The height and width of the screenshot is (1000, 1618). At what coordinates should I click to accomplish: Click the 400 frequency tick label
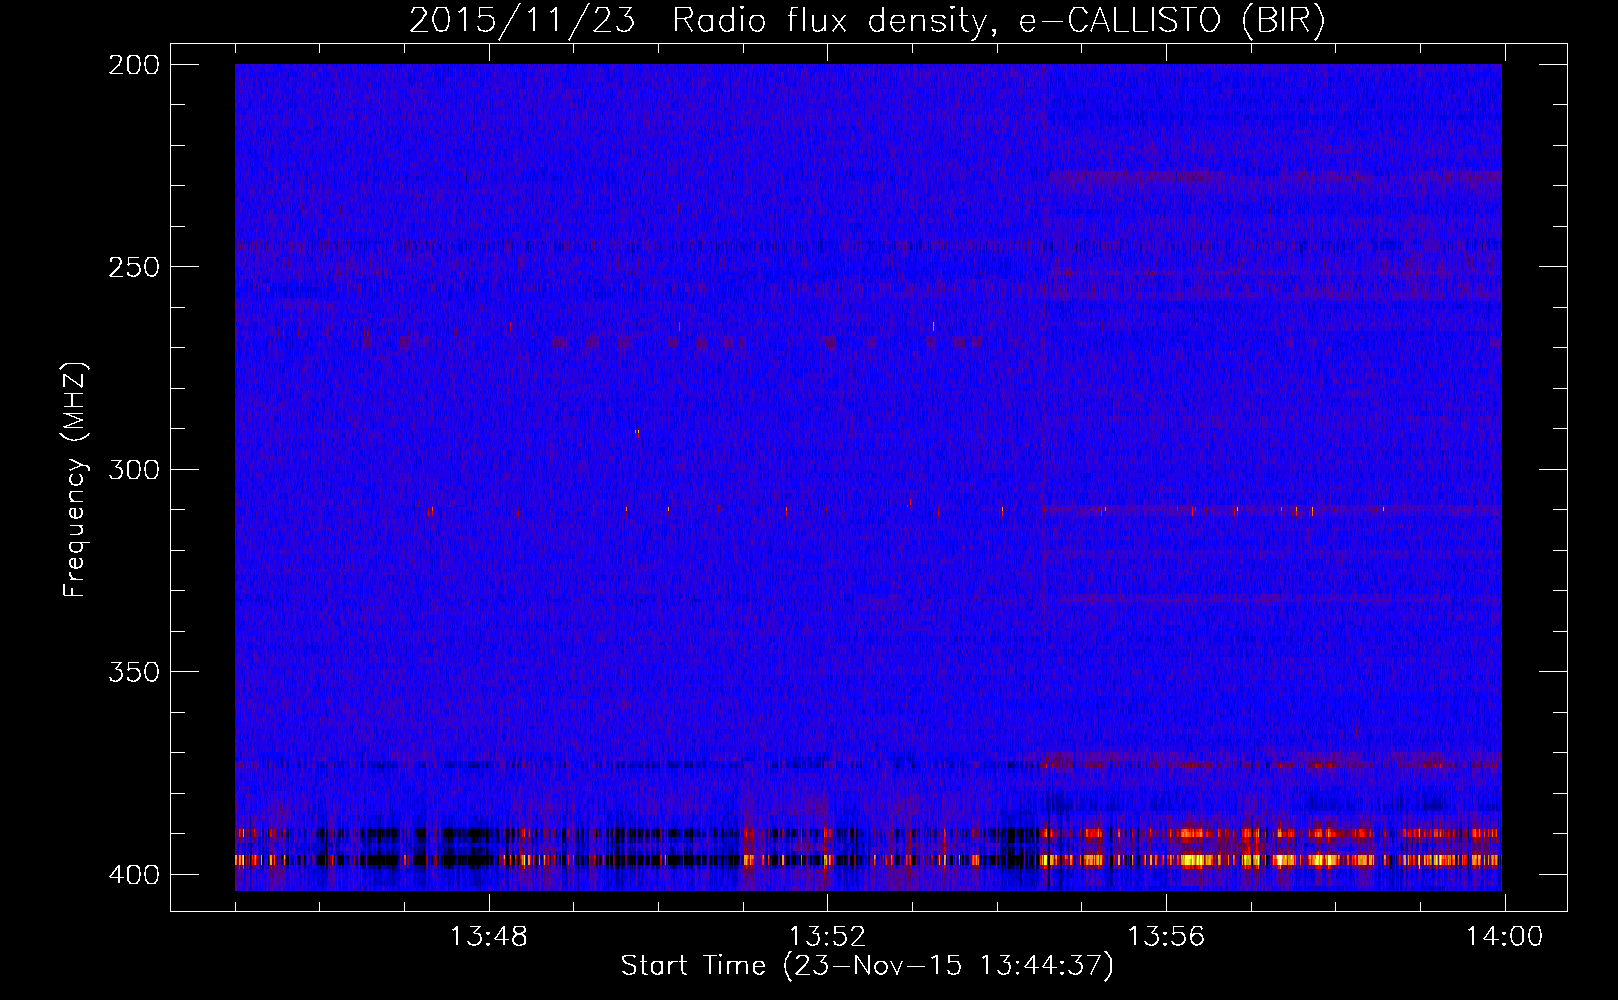tap(134, 875)
